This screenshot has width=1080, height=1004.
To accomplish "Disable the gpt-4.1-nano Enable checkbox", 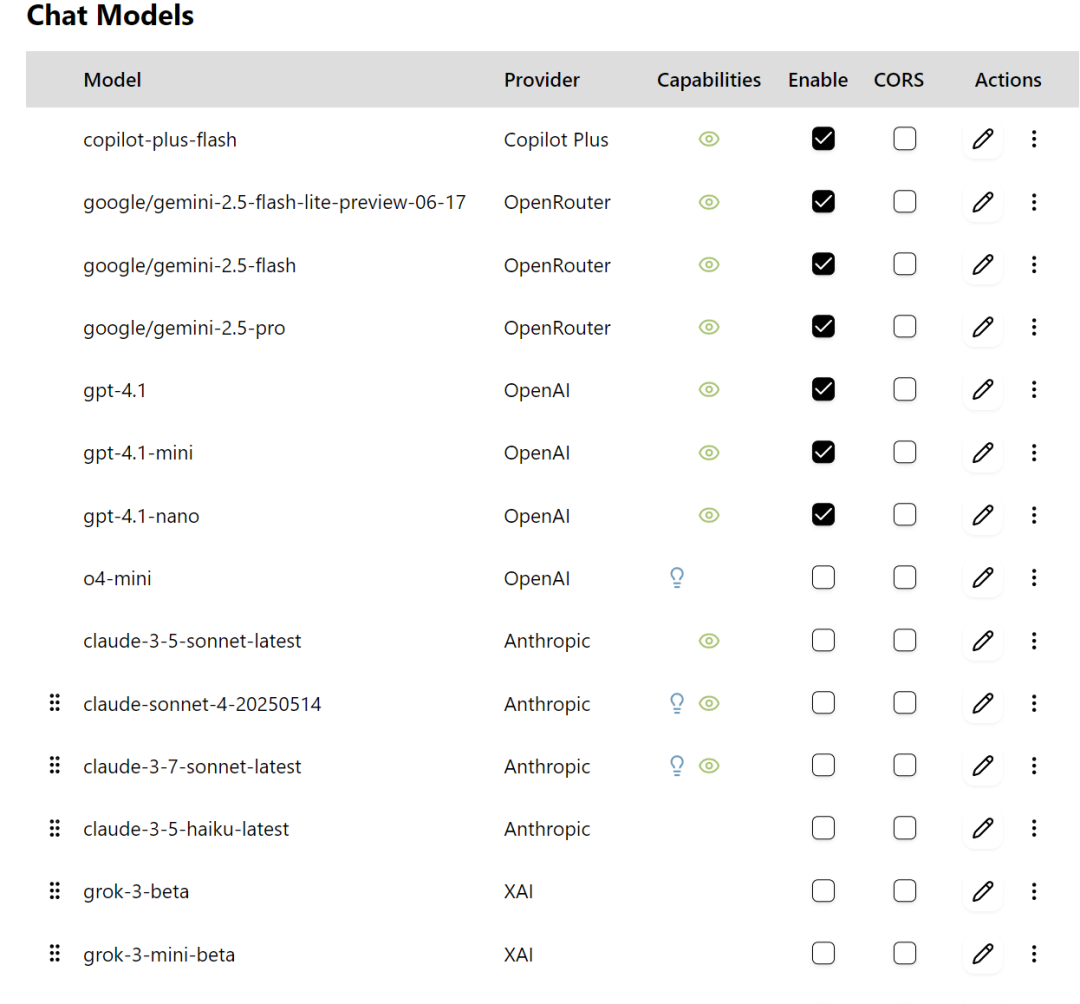I will click(x=823, y=515).
